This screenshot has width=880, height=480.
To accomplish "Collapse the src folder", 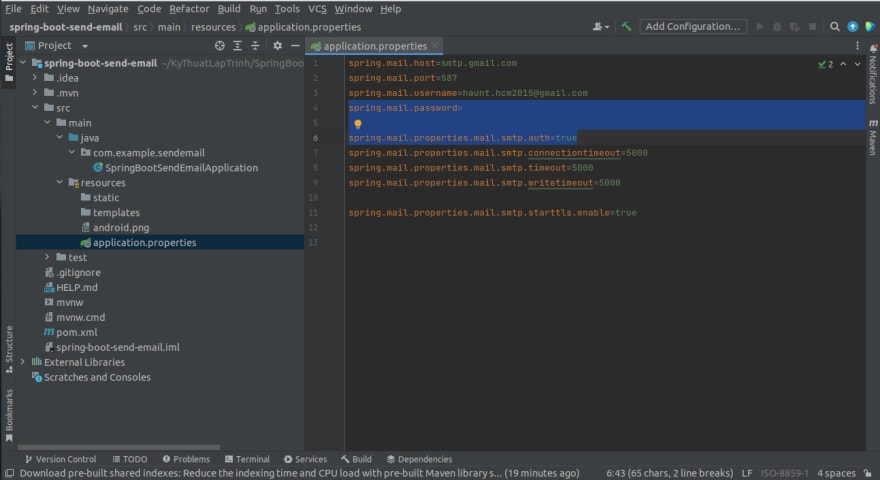I will pyautogui.click(x=35, y=107).
